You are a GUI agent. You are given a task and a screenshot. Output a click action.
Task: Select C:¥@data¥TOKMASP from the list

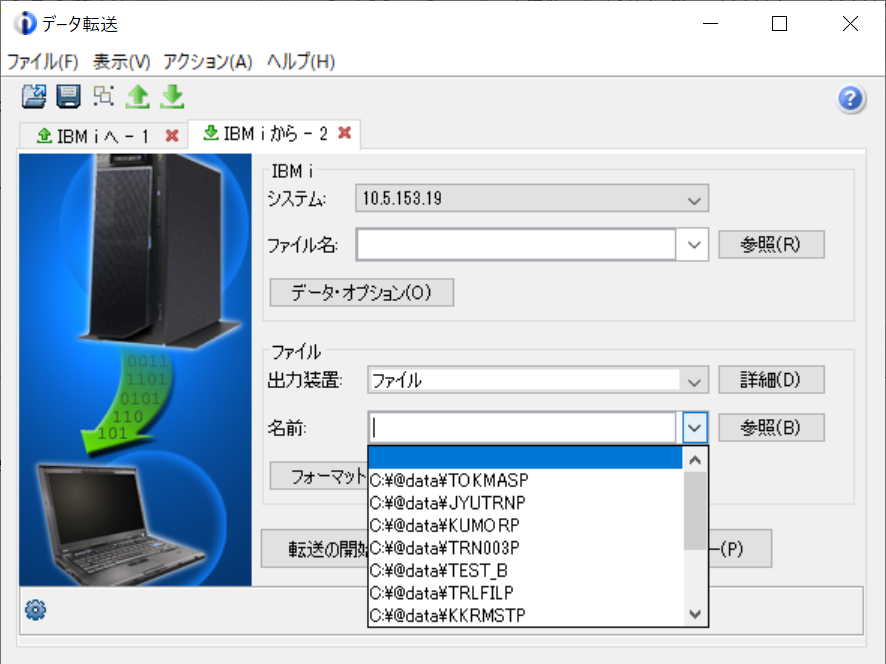(525, 480)
